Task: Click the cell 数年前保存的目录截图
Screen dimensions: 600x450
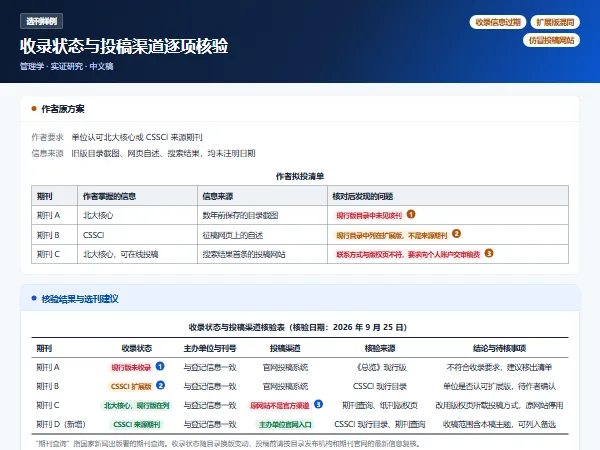Action: pyautogui.click(x=240, y=215)
